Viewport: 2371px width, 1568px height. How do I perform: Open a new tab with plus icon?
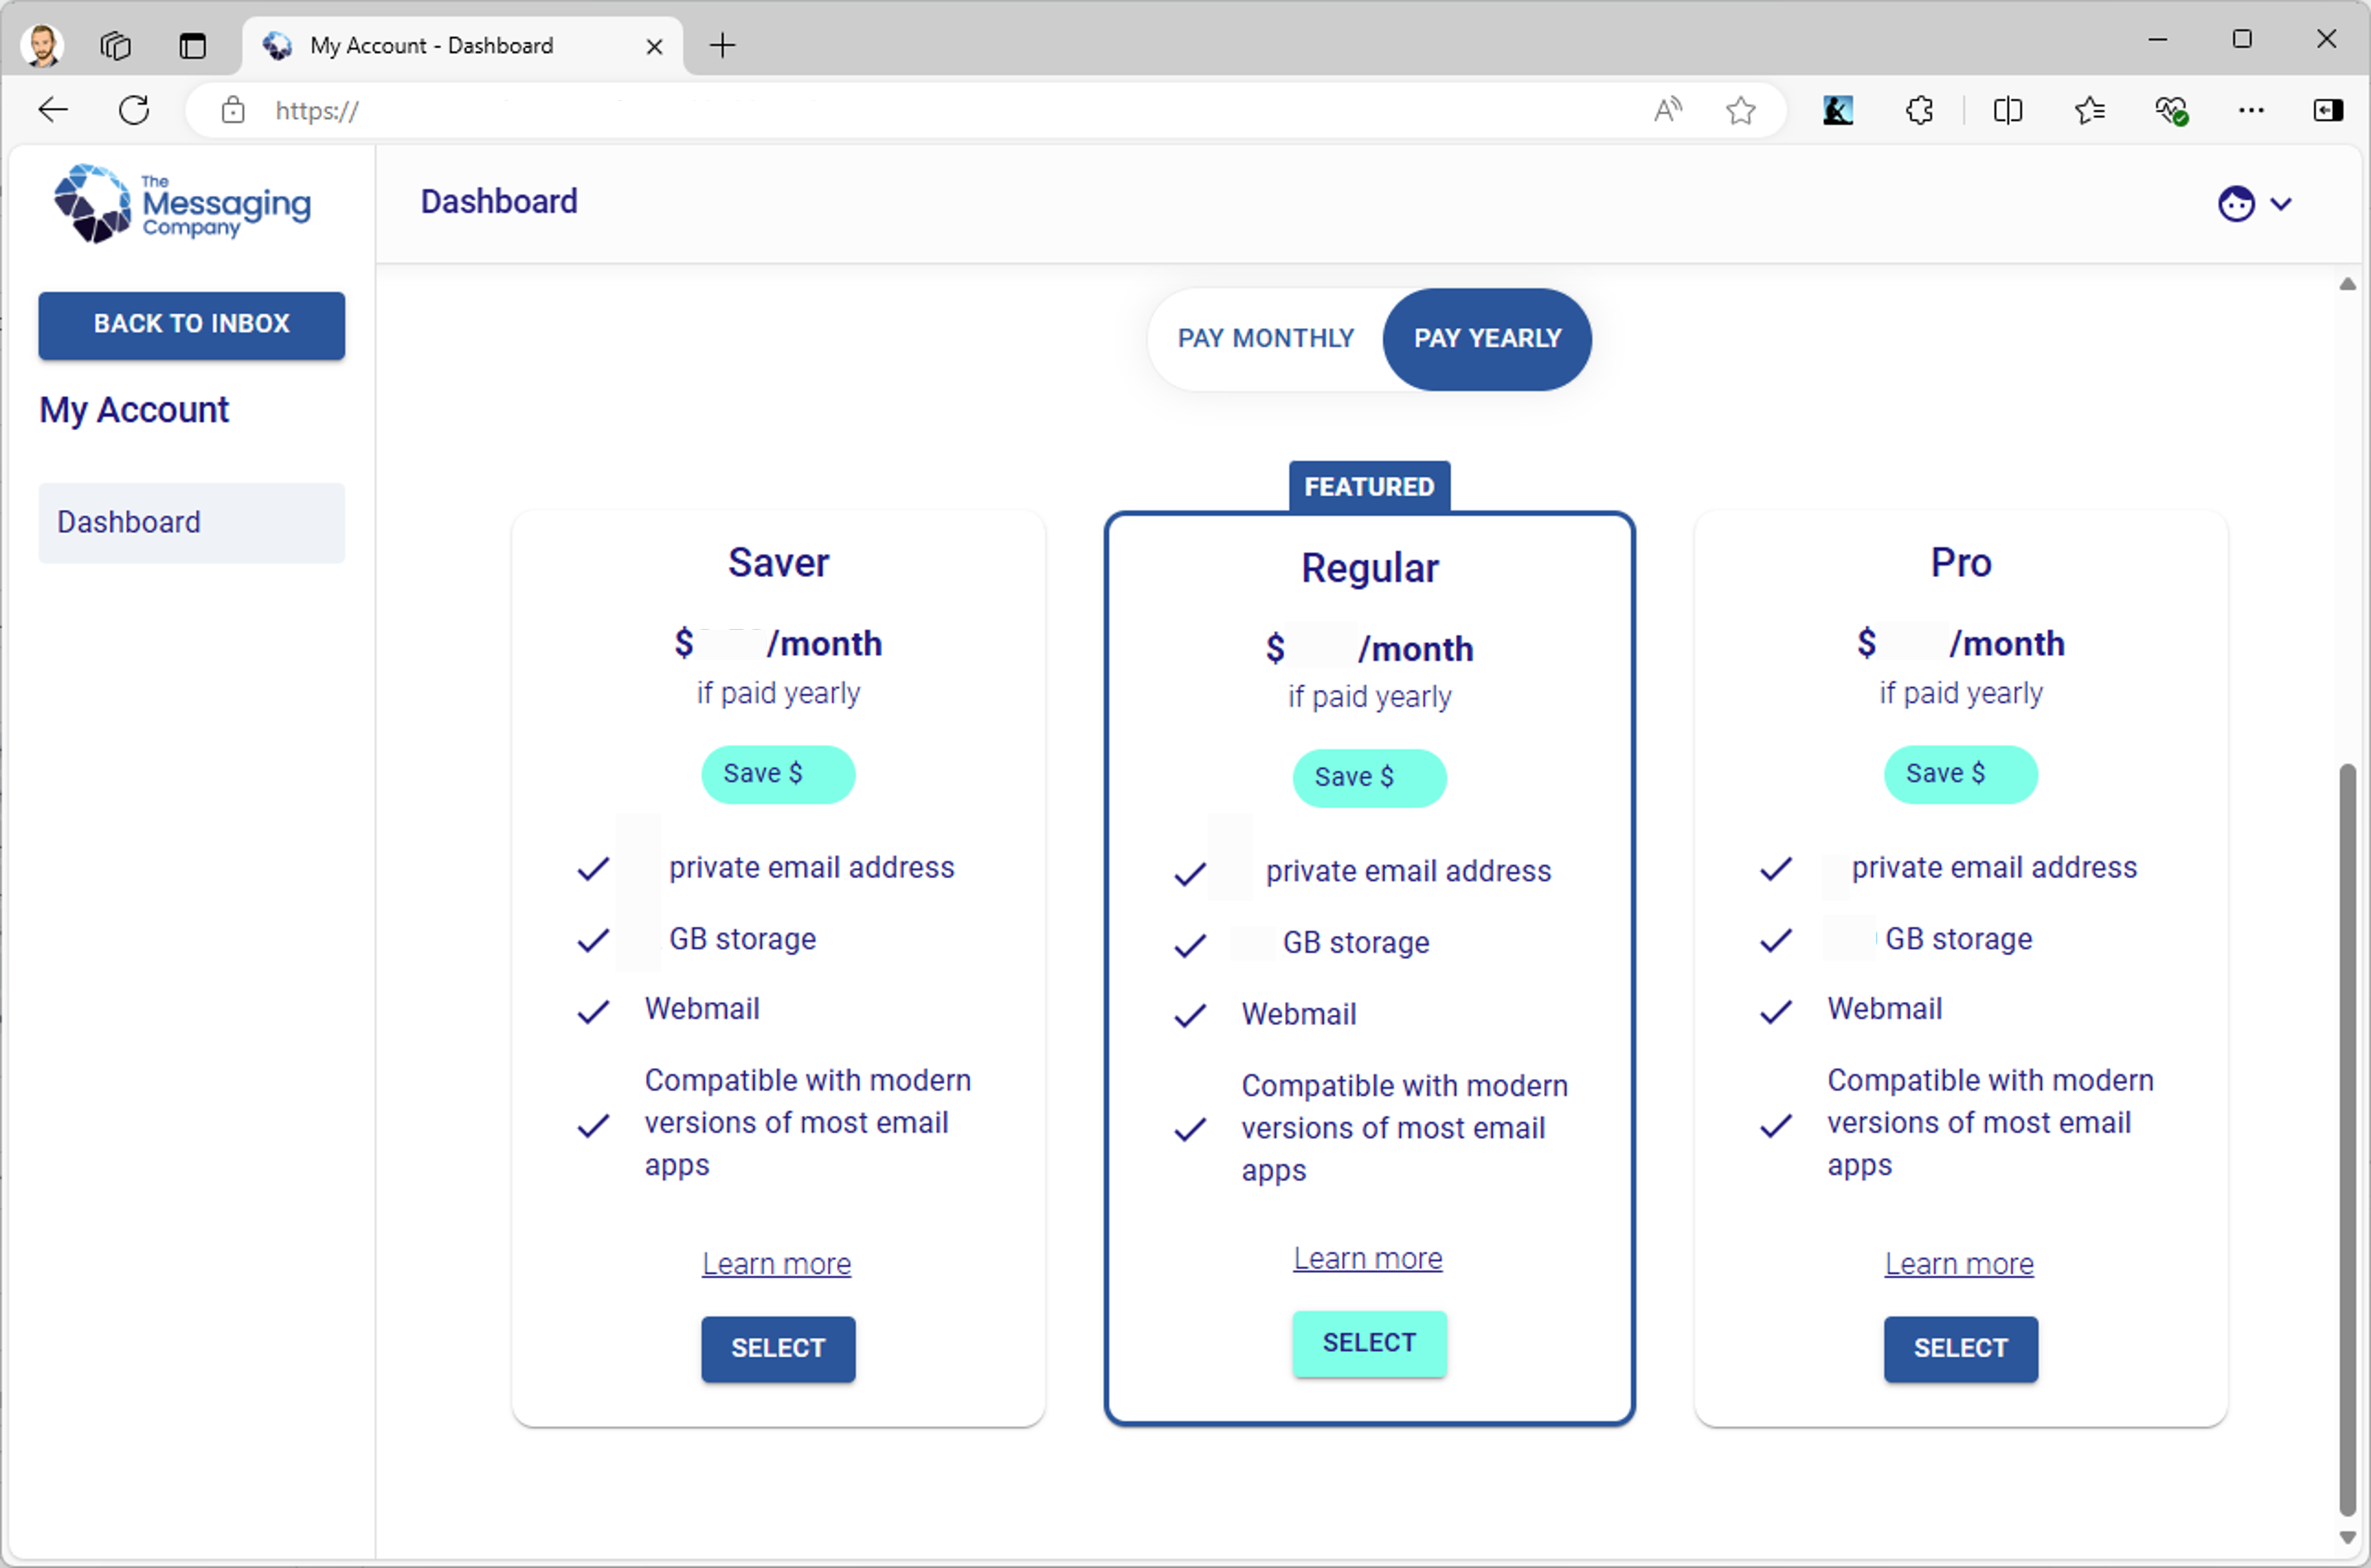pyautogui.click(x=722, y=45)
